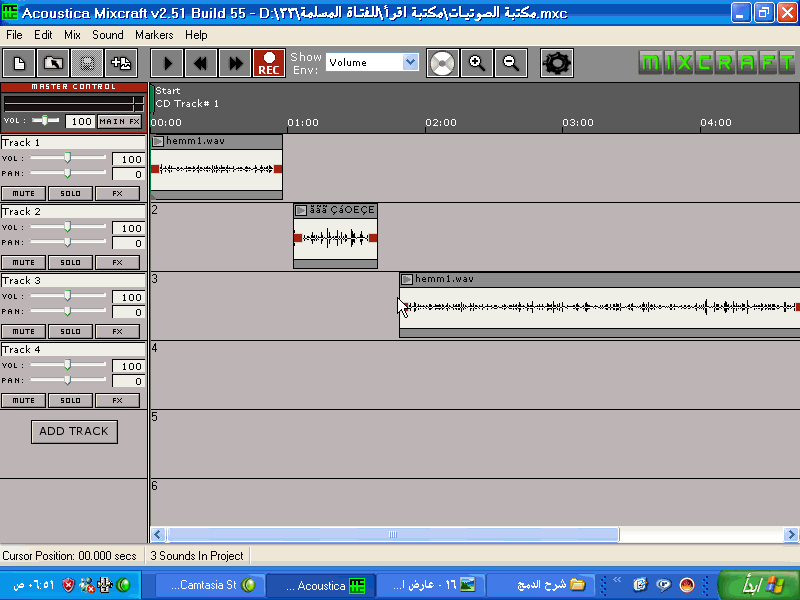Create a new project with the blank page icon
The image size is (800, 600).
(19, 63)
